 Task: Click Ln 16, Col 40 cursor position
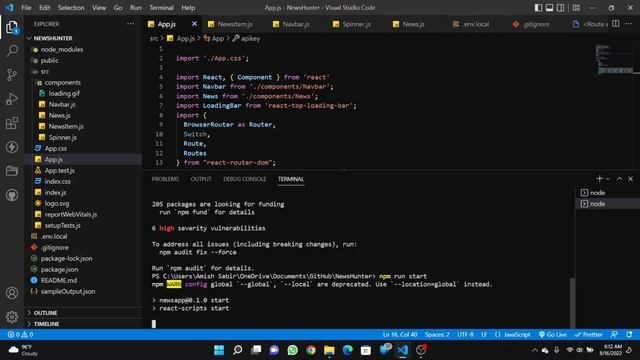pyautogui.click(x=400, y=334)
